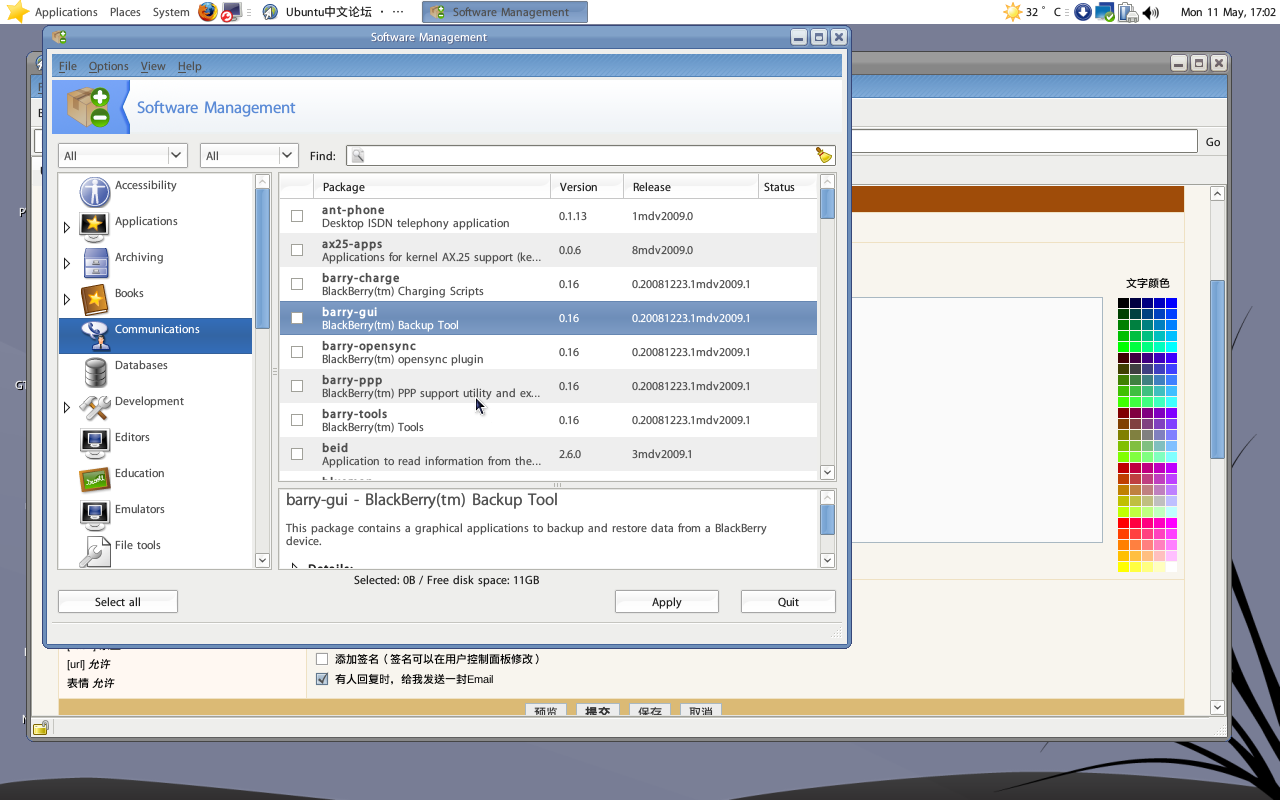Click the Quit button
Image resolution: width=1280 pixels, height=800 pixels.
(788, 602)
